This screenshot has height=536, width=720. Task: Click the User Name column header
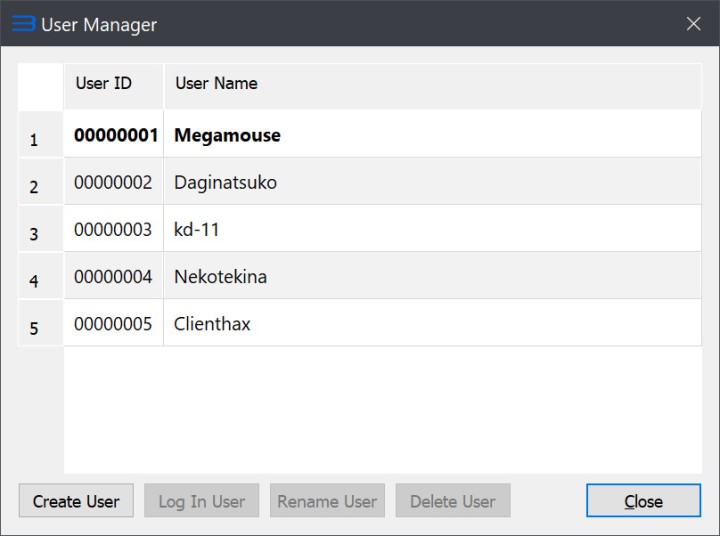(216, 84)
